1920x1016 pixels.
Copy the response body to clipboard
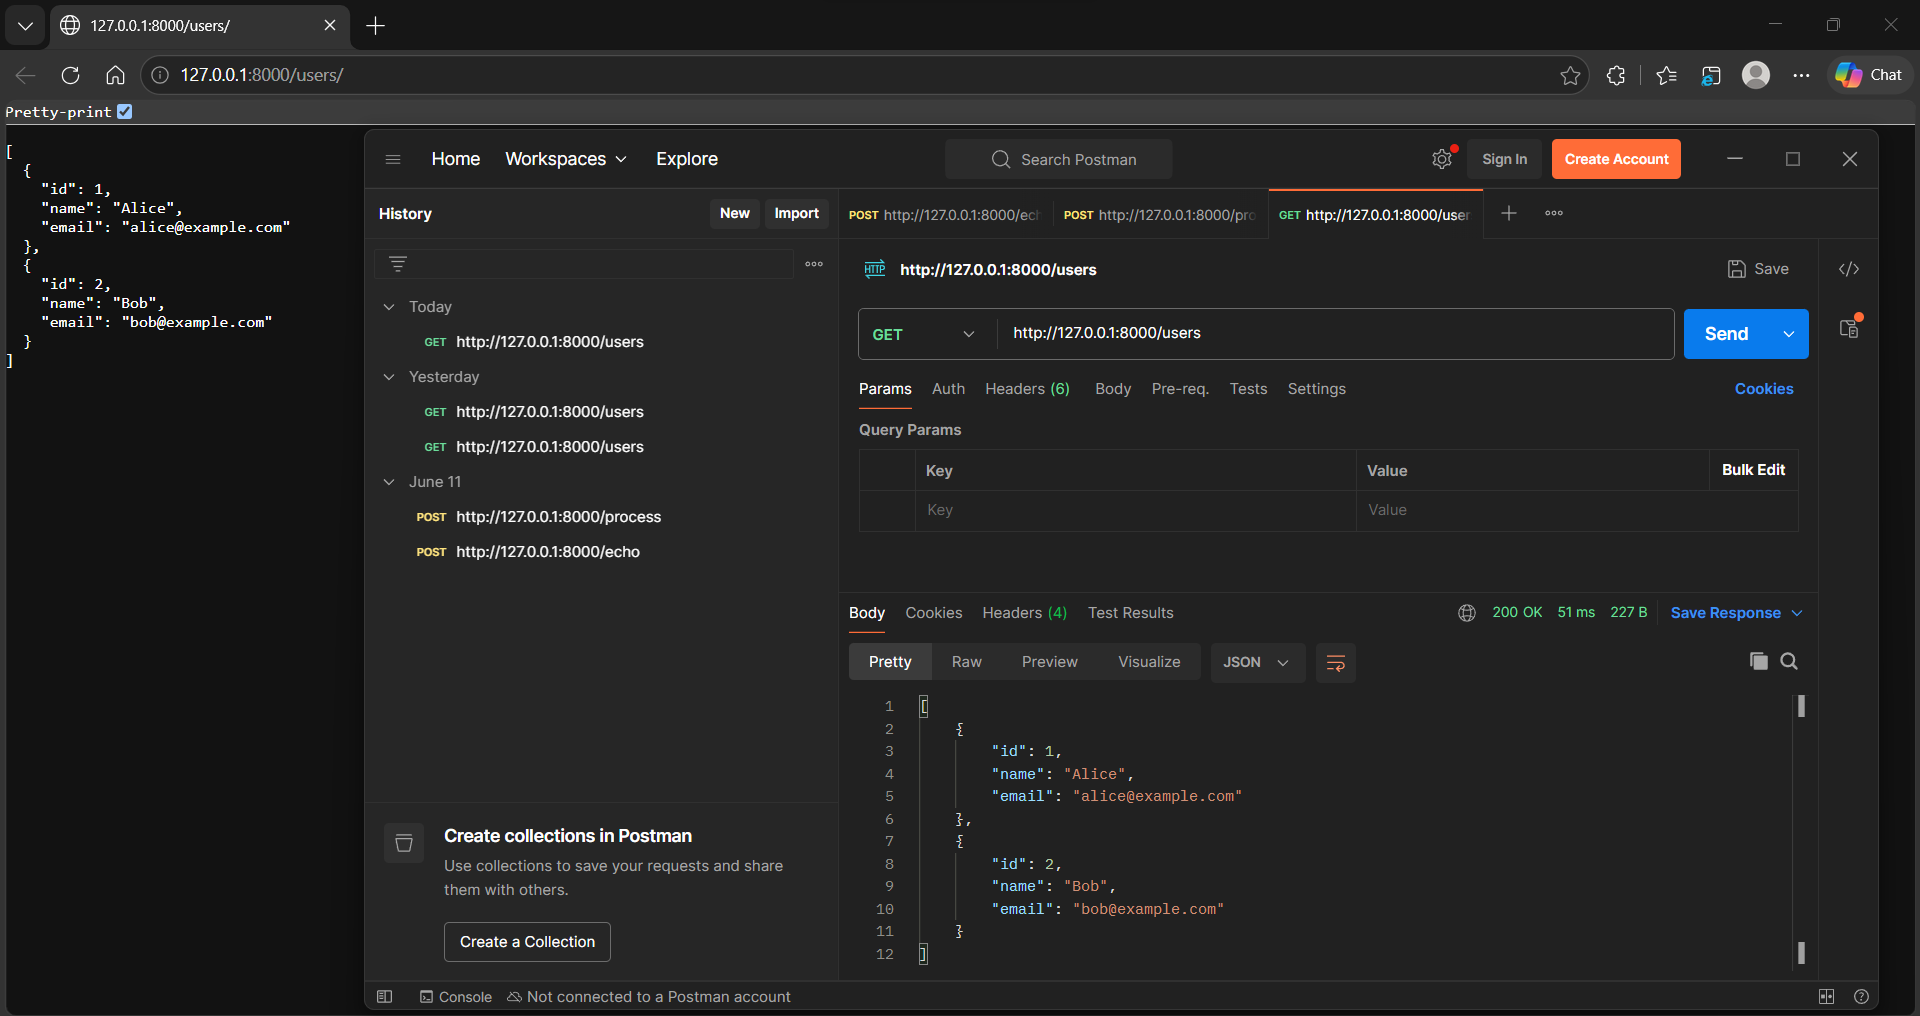(x=1758, y=661)
